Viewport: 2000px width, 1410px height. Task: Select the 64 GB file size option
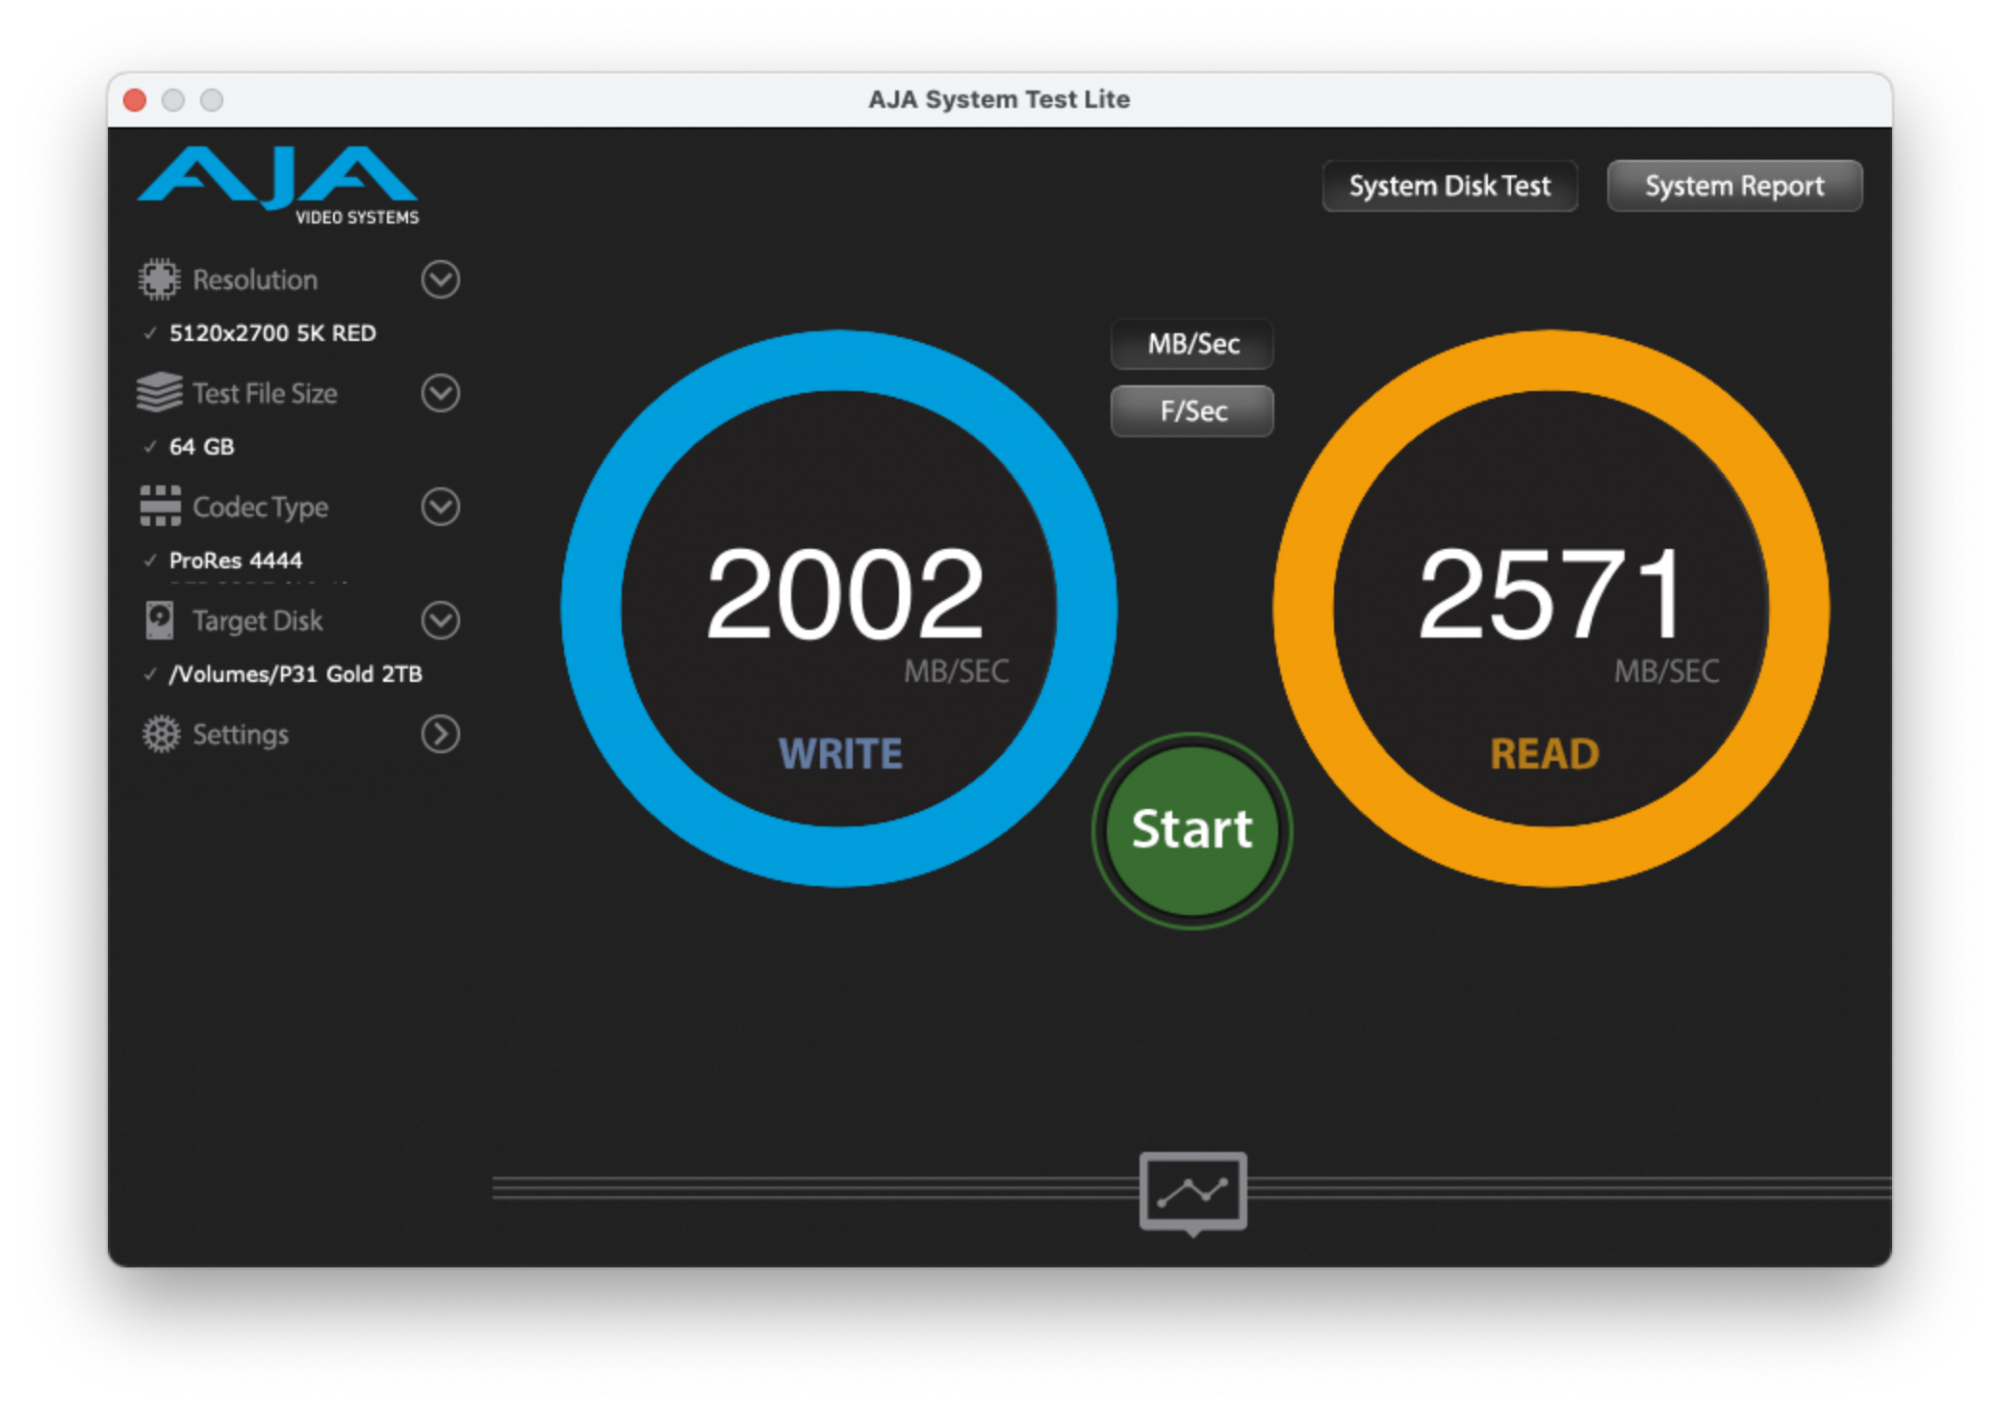pyautogui.click(x=201, y=447)
